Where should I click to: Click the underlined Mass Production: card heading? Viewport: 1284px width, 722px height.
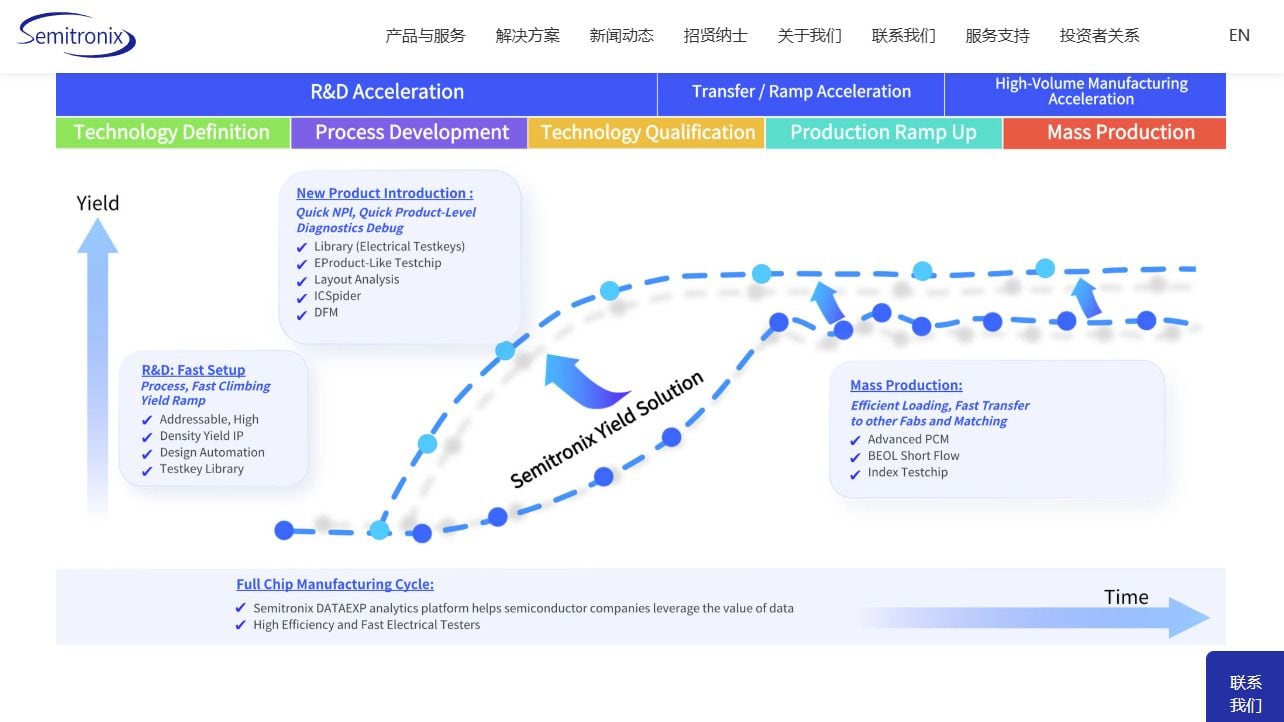point(906,385)
